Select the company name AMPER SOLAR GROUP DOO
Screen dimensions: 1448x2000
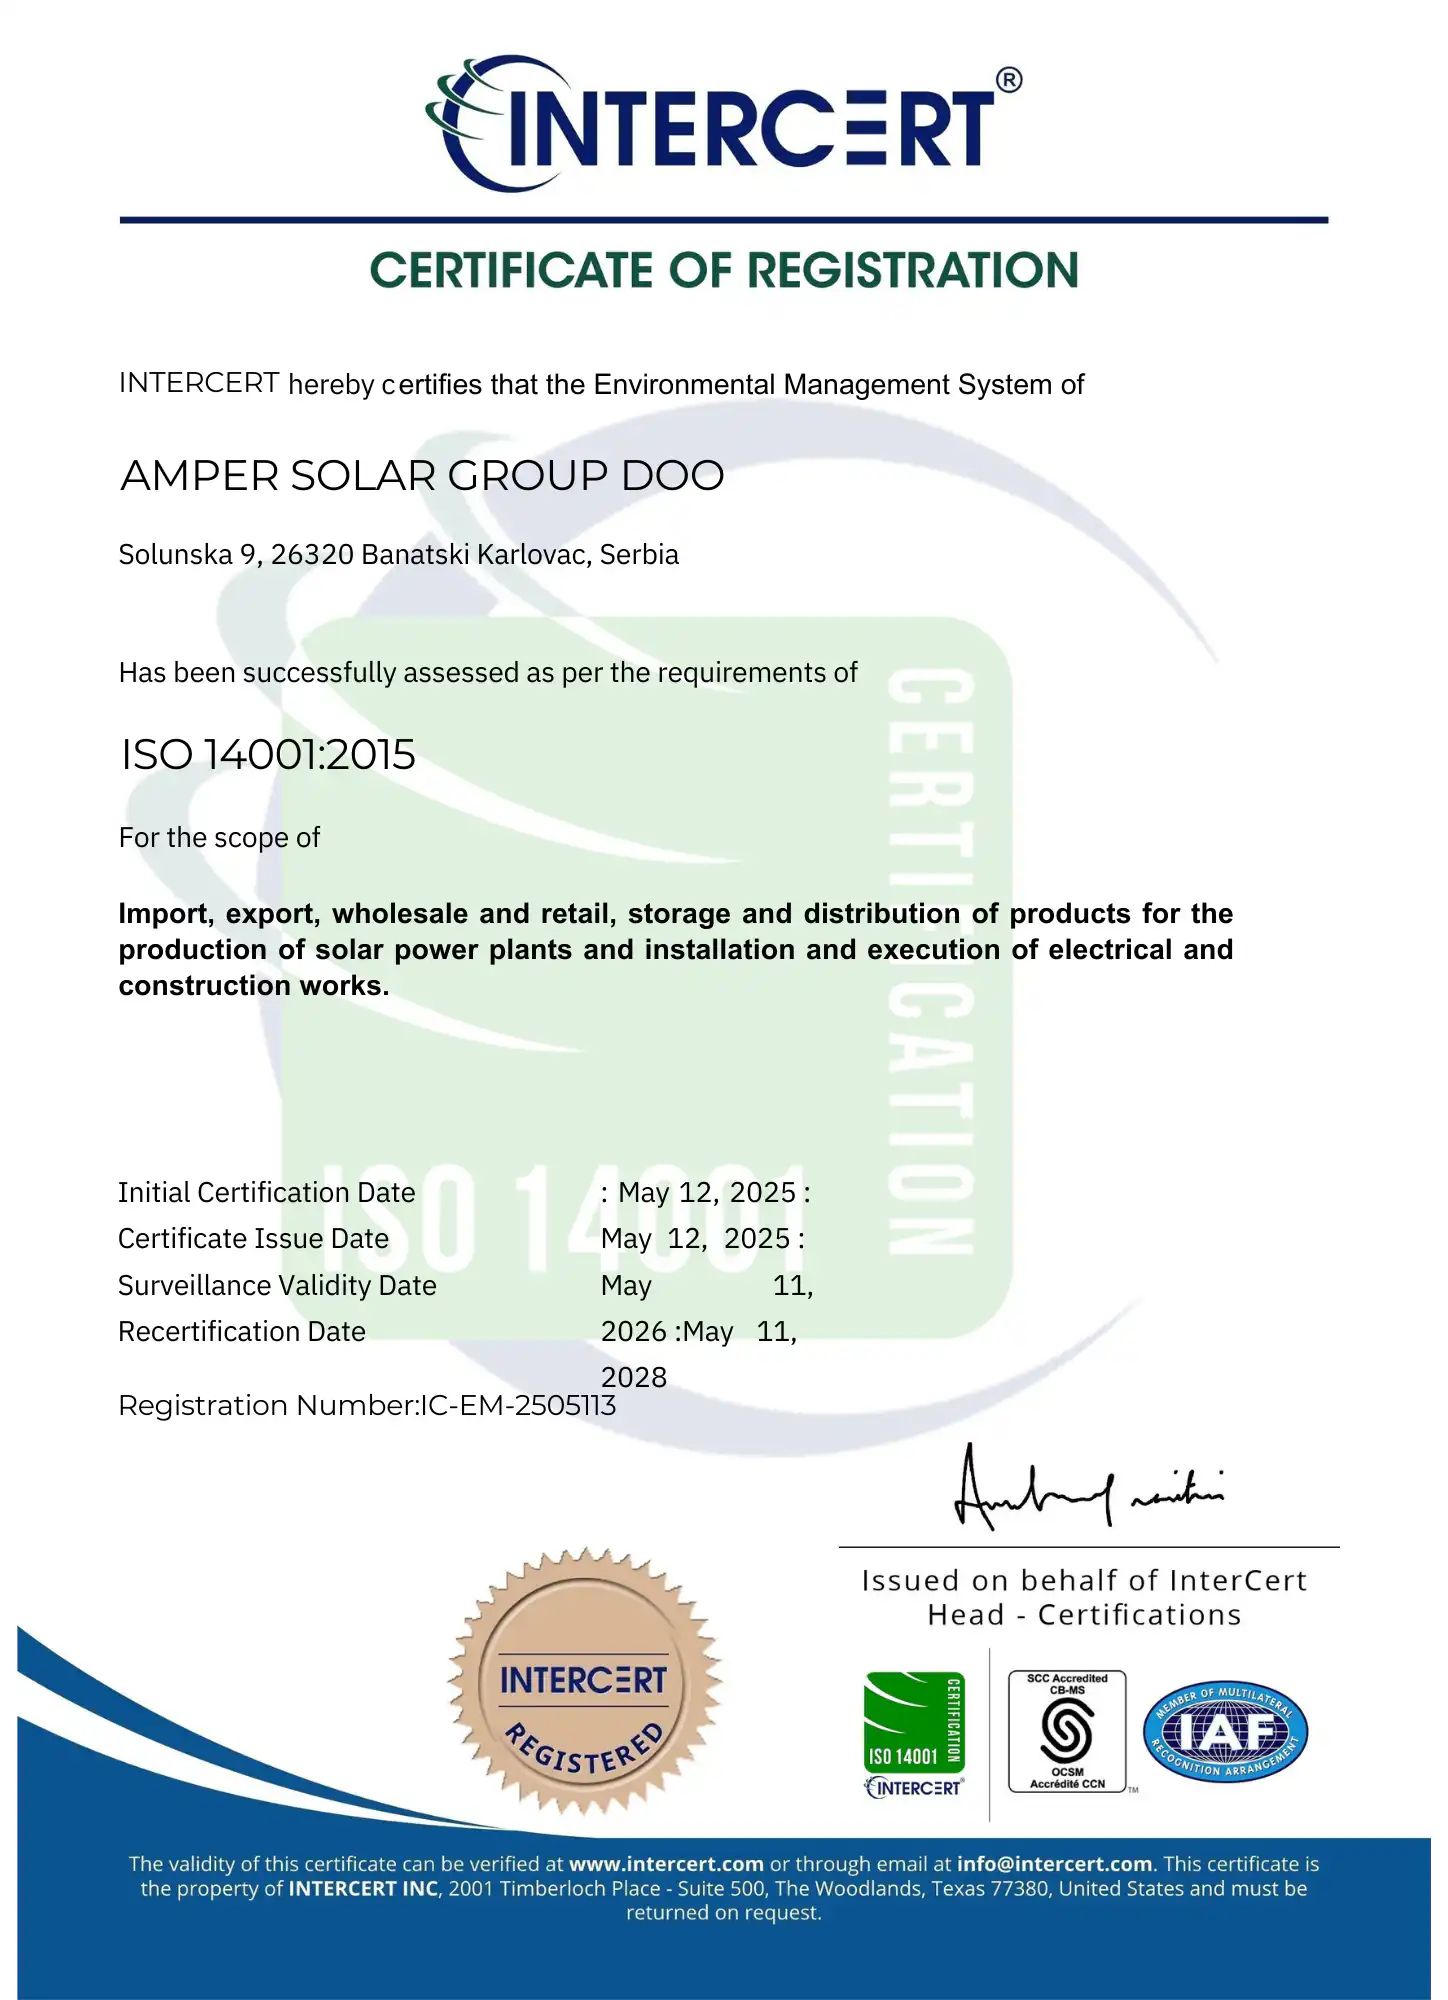pyautogui.click(x=422, y=476)
